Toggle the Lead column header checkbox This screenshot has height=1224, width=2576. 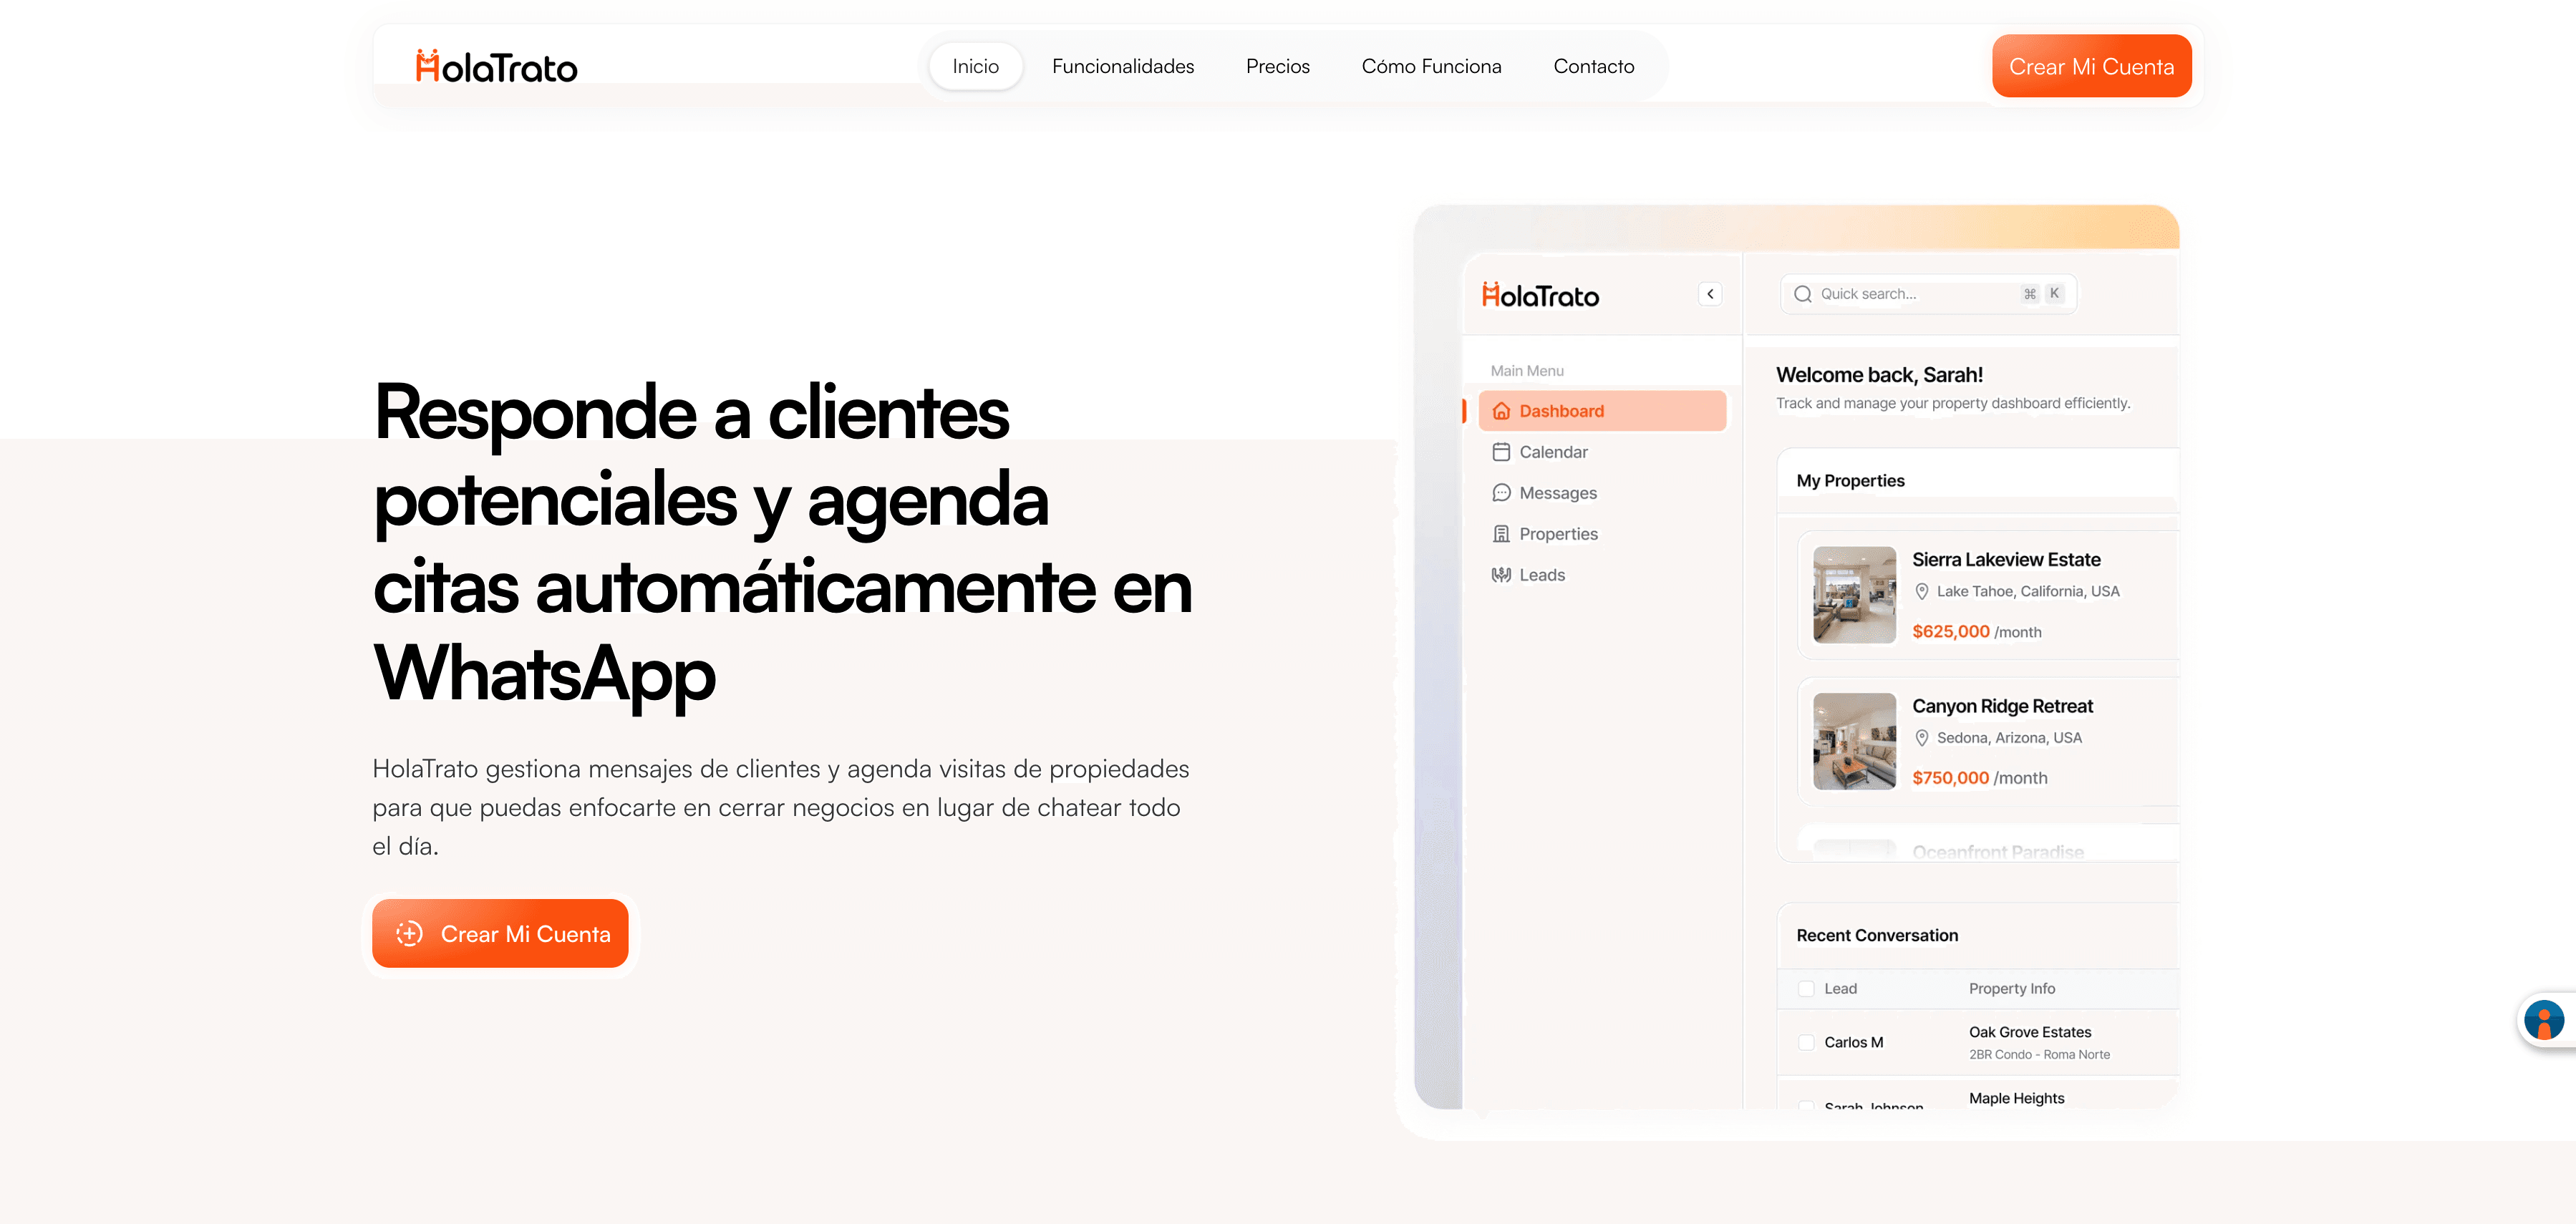tap(1806, 989)
